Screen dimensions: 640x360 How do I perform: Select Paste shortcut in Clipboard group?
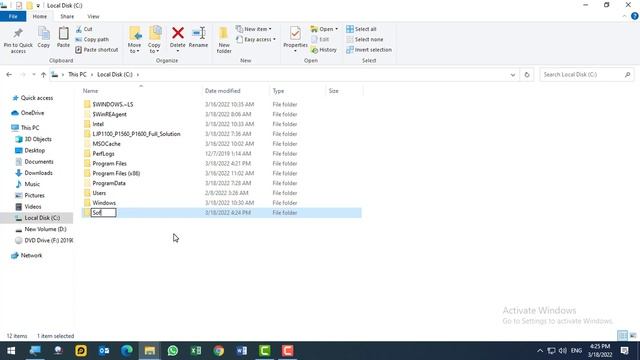pos(97,50)
